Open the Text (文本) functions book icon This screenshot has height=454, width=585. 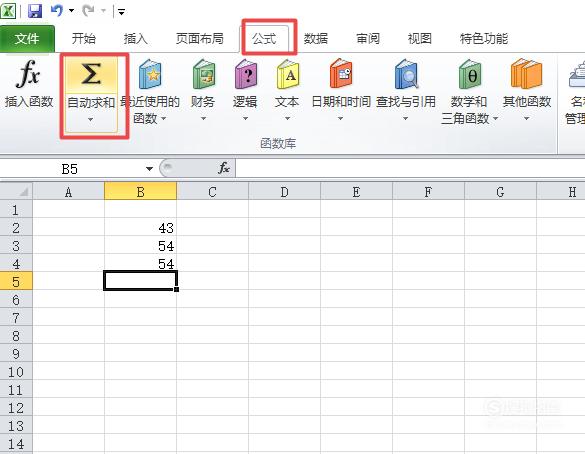coord(288,75)
